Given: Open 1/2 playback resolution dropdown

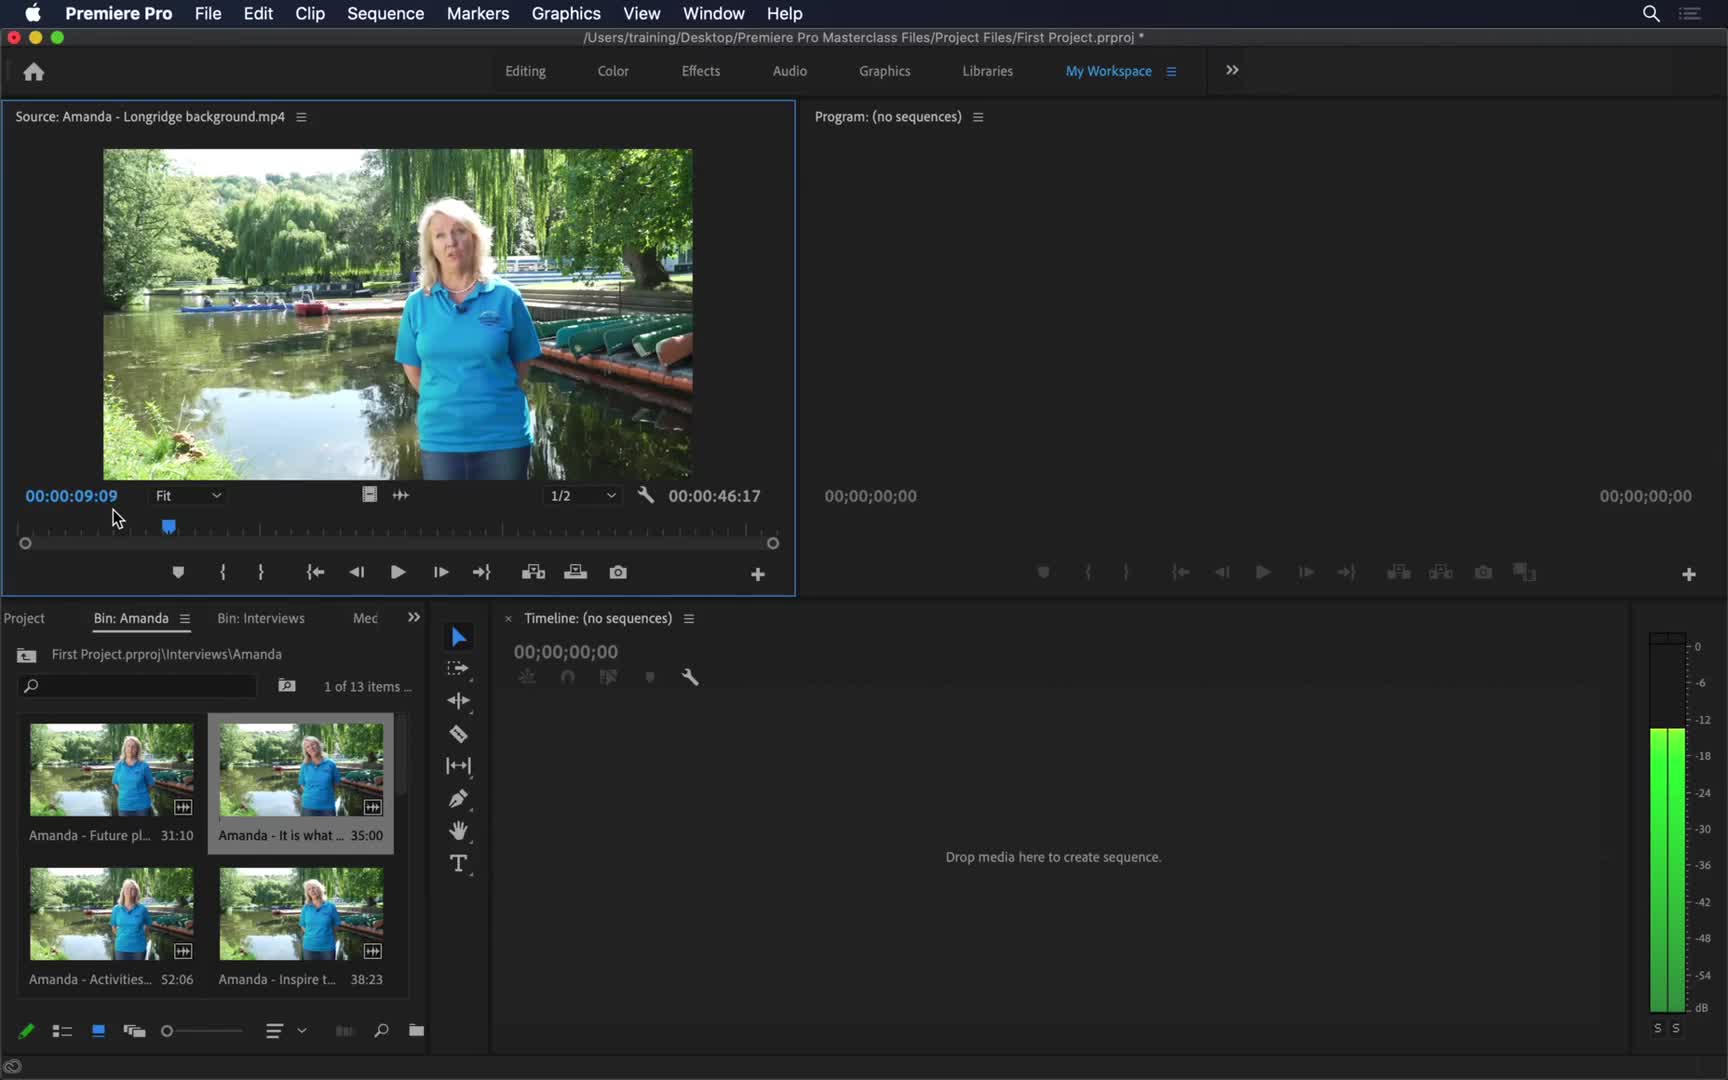Looking at the screenshot, I should coord(583,495).
